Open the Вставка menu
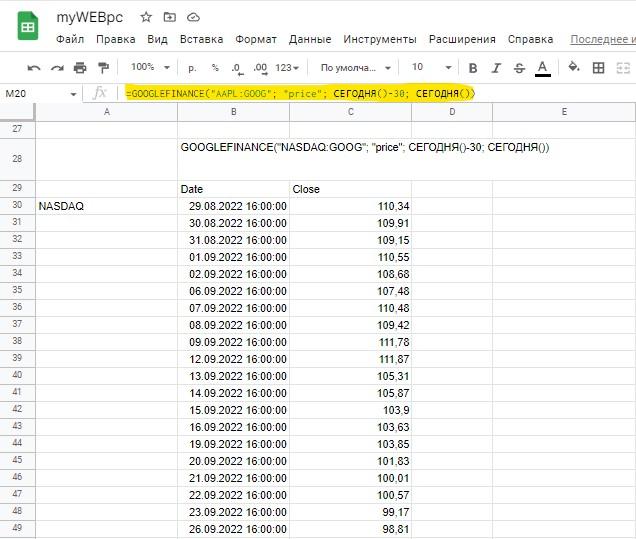 tap(201, 39)
